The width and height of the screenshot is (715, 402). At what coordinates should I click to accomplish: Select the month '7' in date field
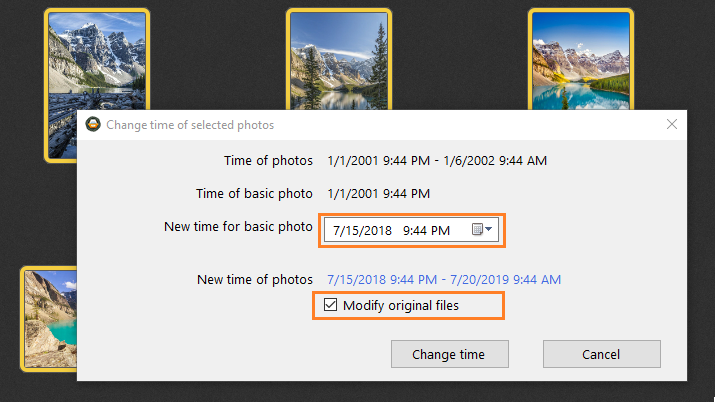click(336, 231)
